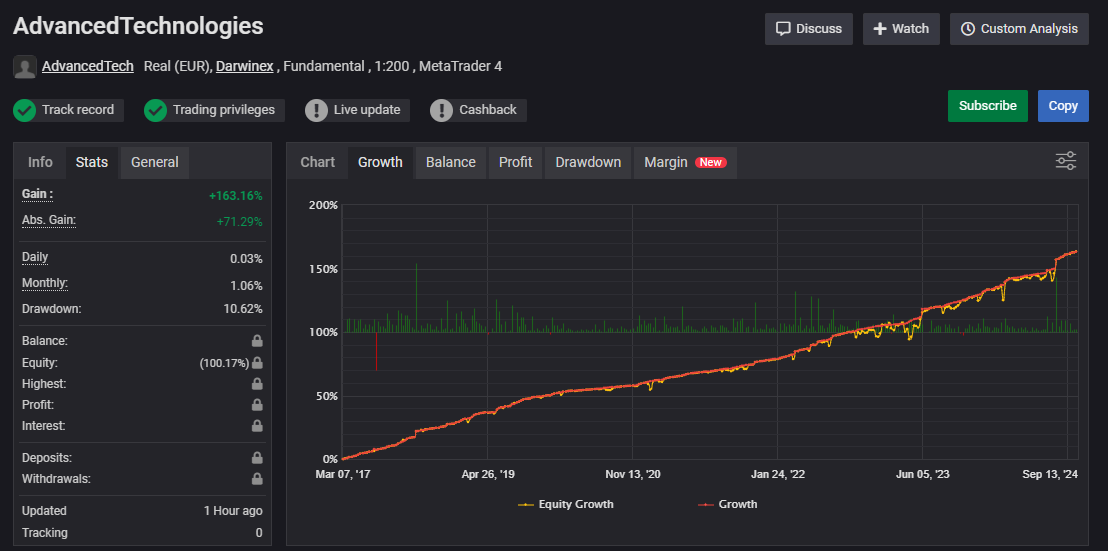Click the AdvancedTech user avatar icon
The width and height of the screenshot is (1108, 551).
[x=25, y=67]
